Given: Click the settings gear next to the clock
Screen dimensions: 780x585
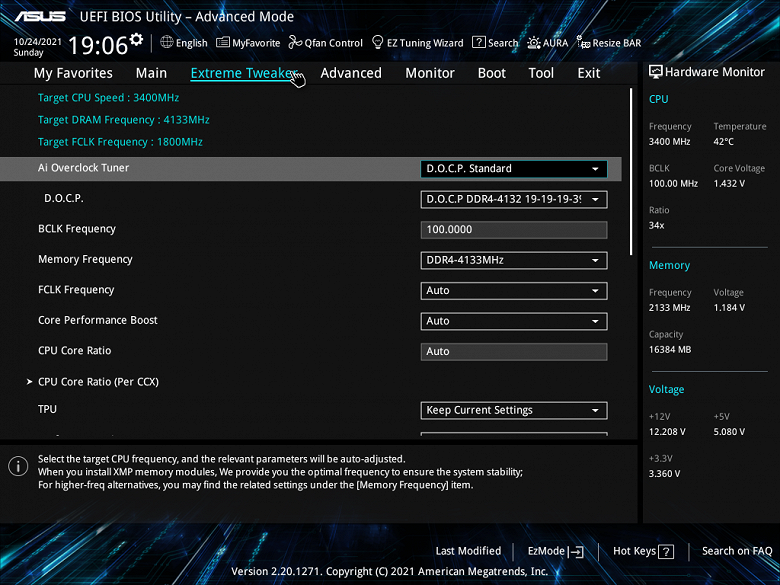Looking at the screenshot, I should coord(136,39).
